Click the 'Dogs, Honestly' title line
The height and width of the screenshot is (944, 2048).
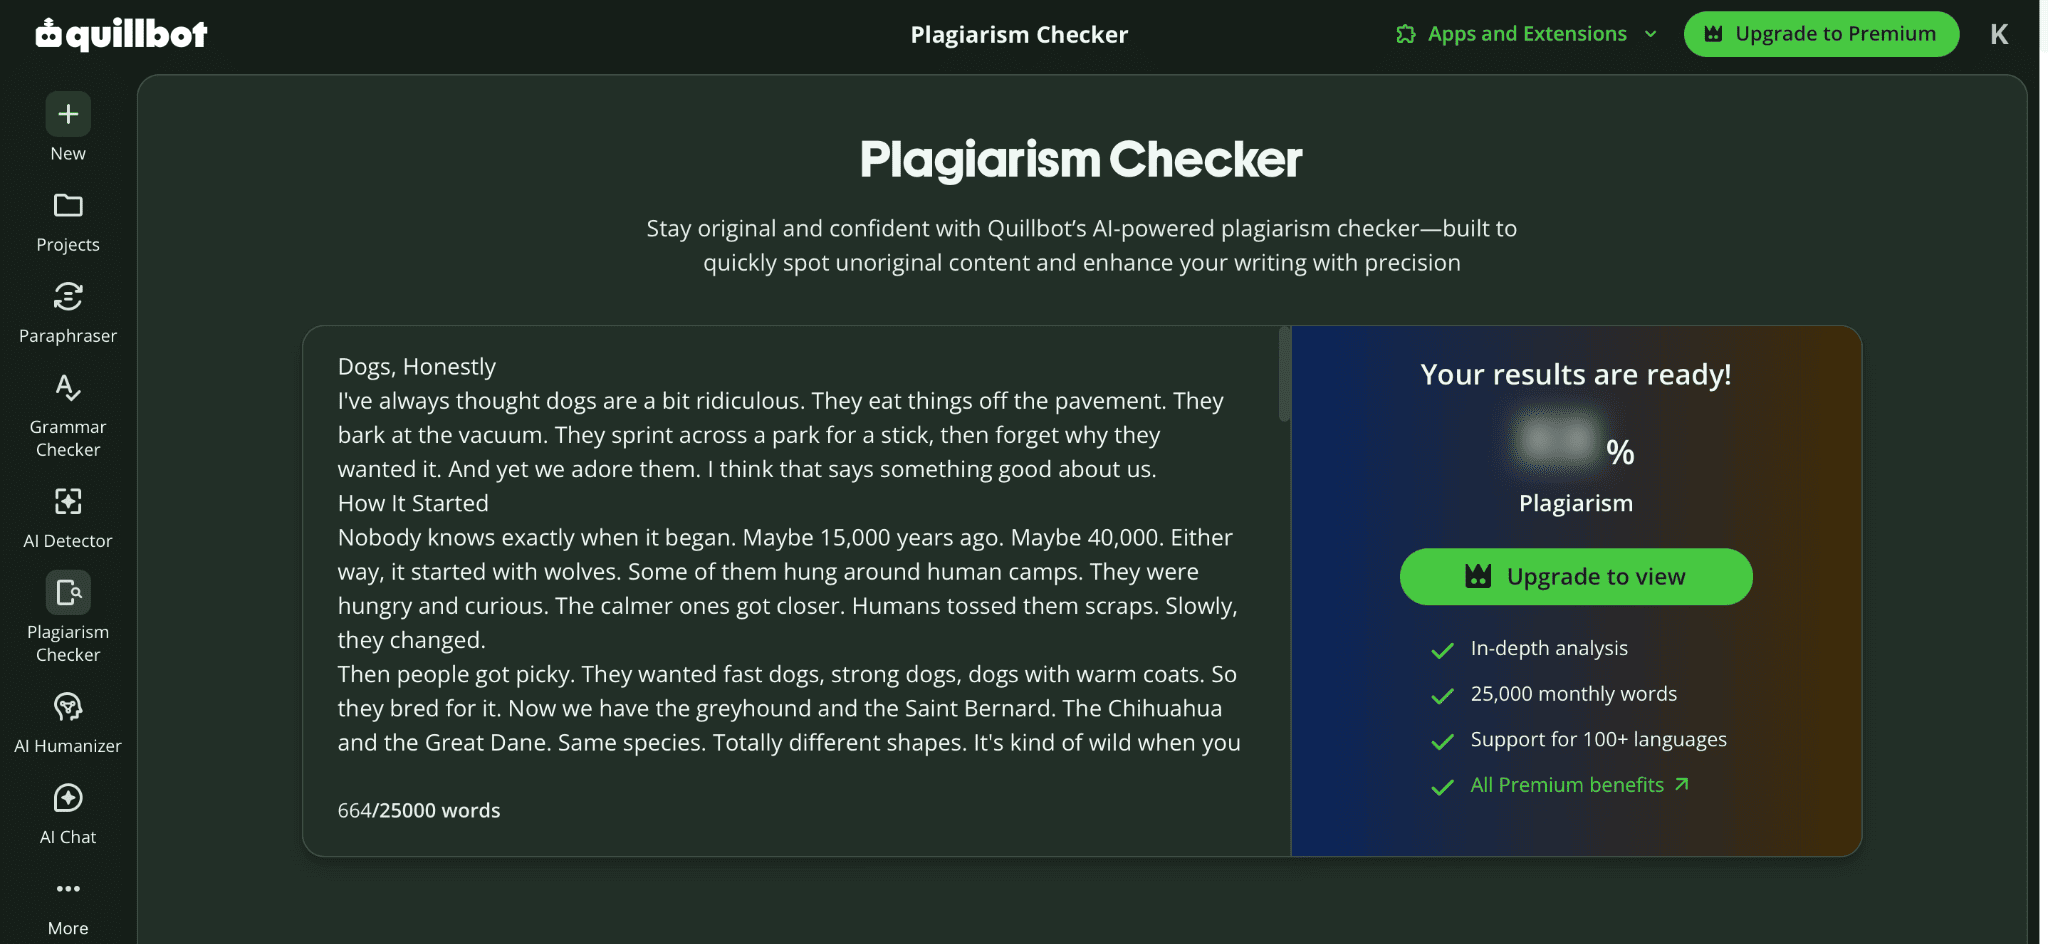pos(417,366)
